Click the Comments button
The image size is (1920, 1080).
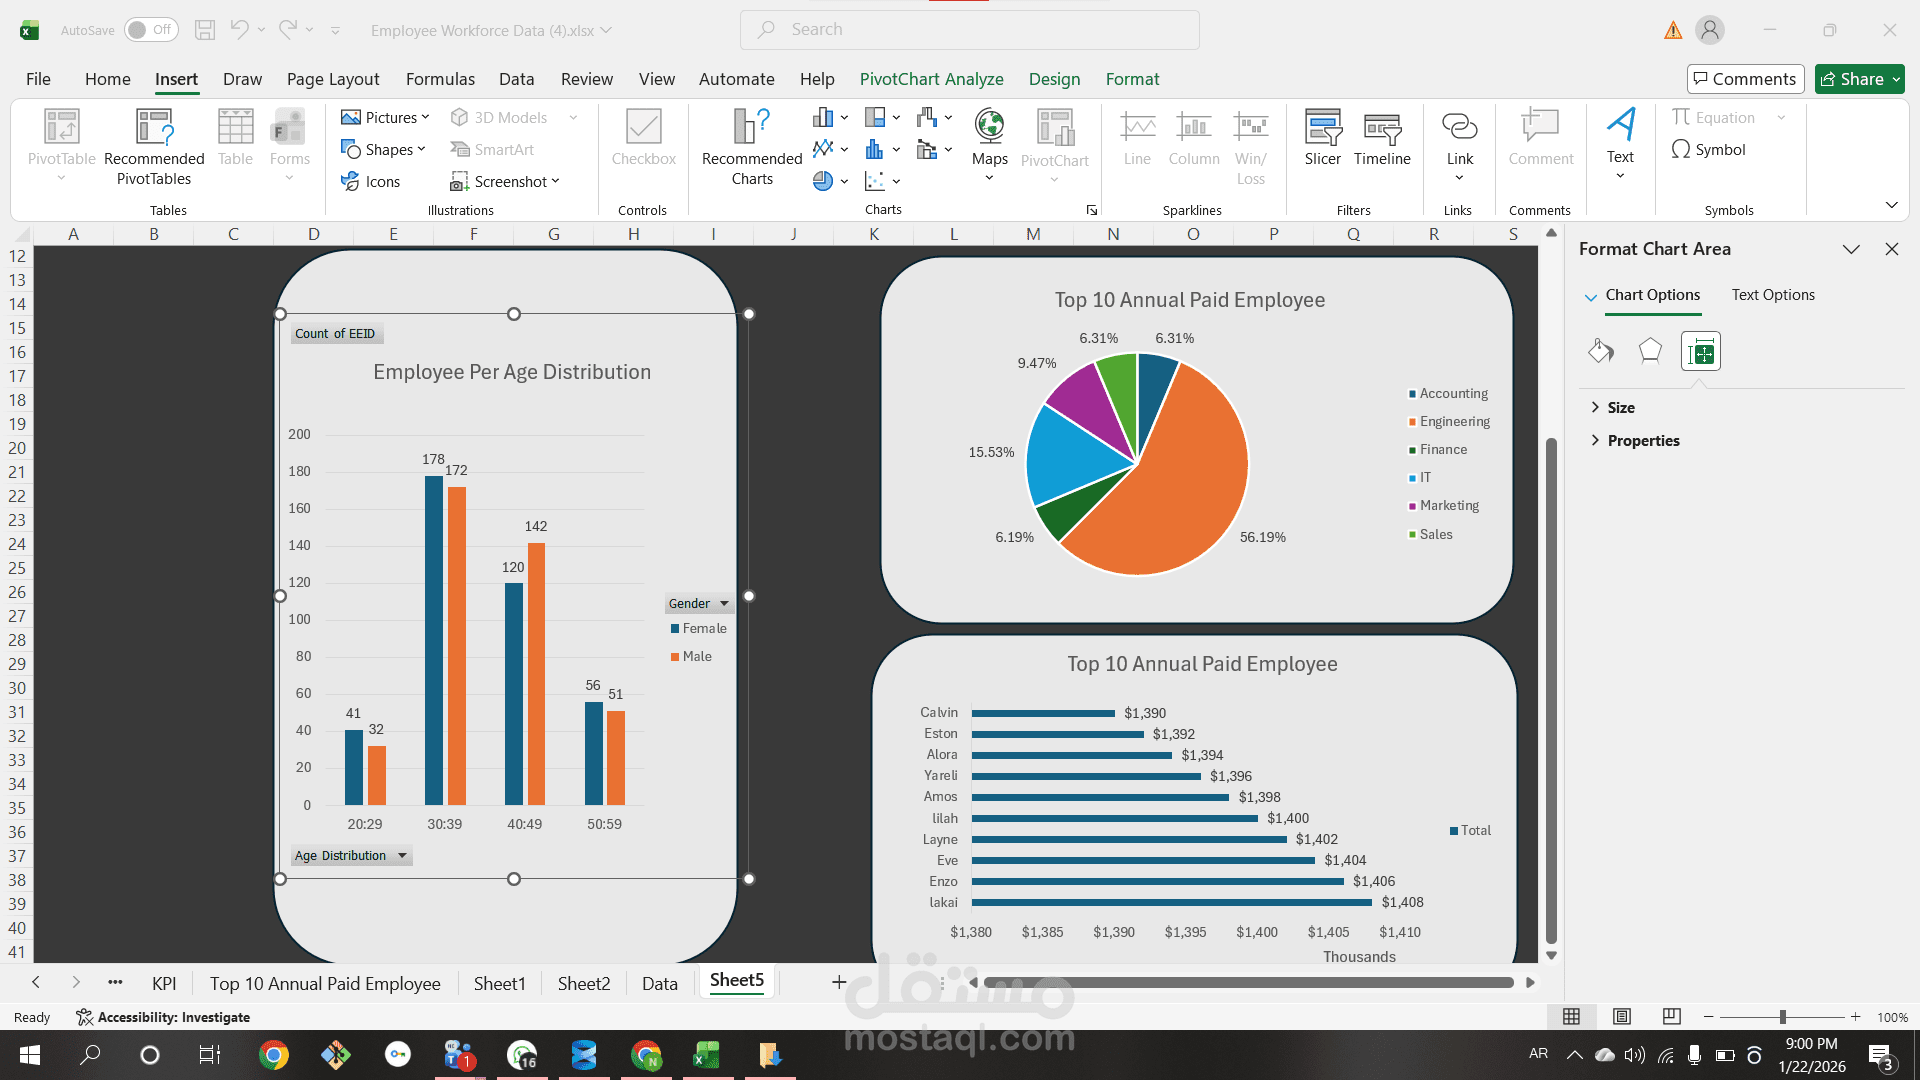click(1745, 79)
